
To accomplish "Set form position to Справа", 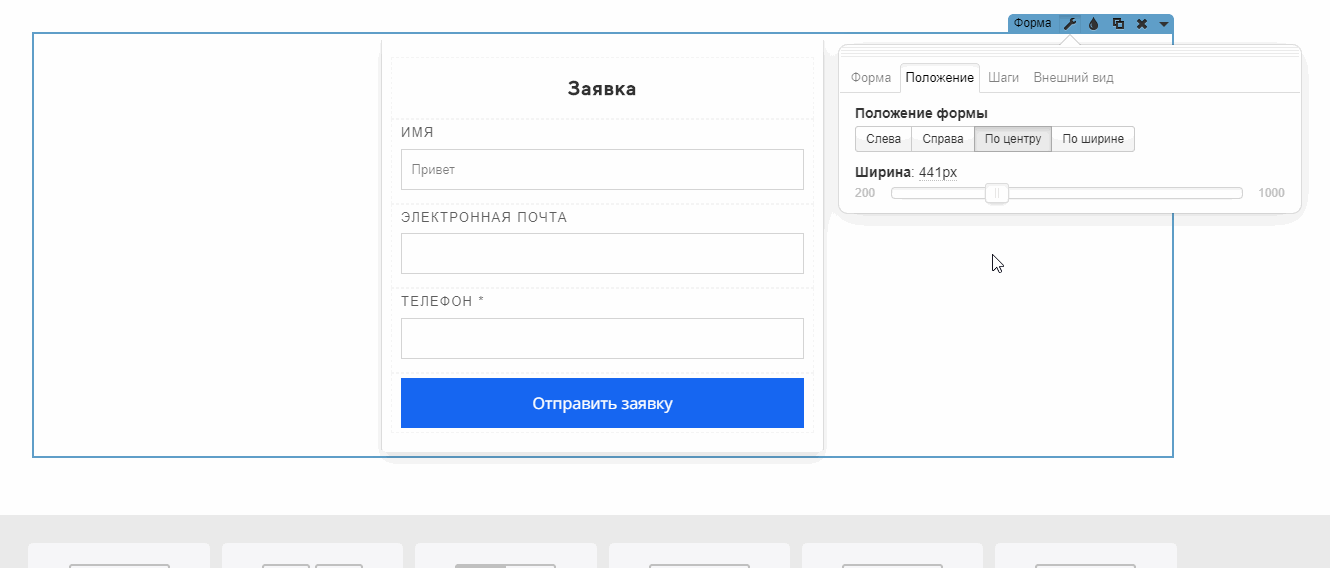I will 942,139.
